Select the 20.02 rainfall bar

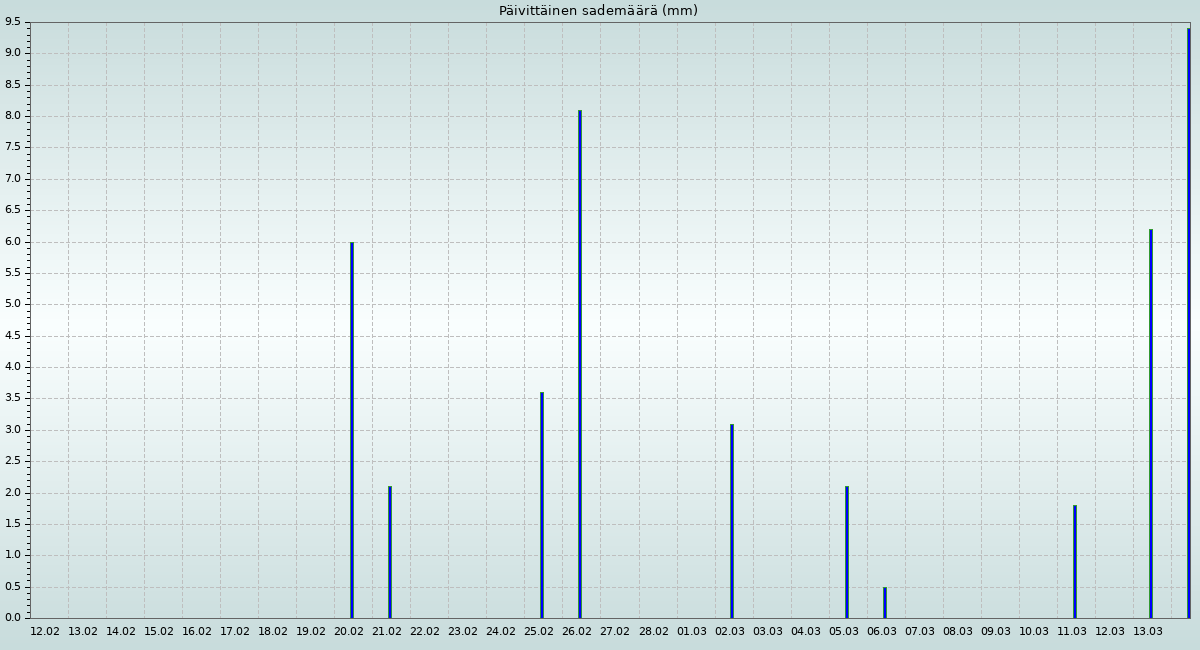pos(352,430)
